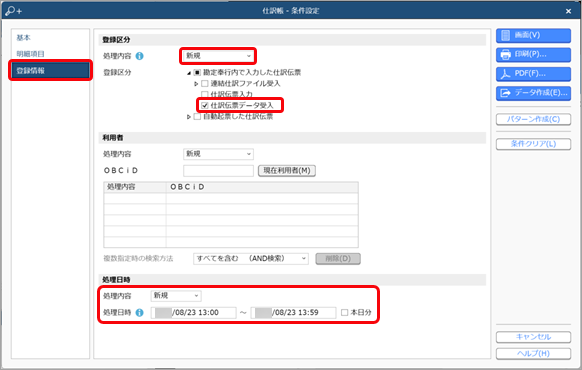Click start datetime field 08/23 13:00

click(x=193, y=312)
